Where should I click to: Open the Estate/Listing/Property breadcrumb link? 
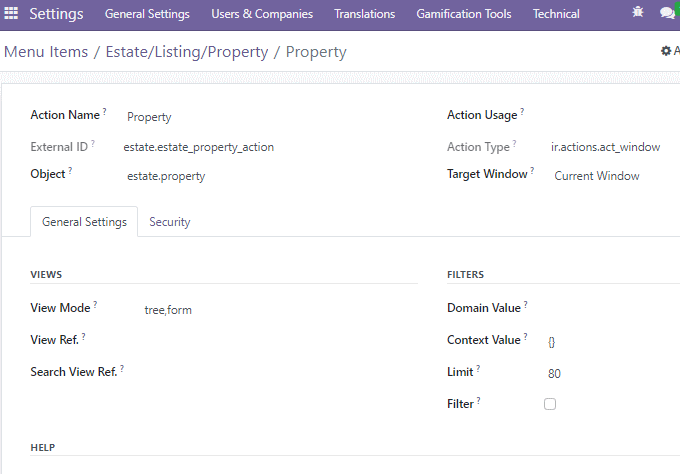pos(187,52)
